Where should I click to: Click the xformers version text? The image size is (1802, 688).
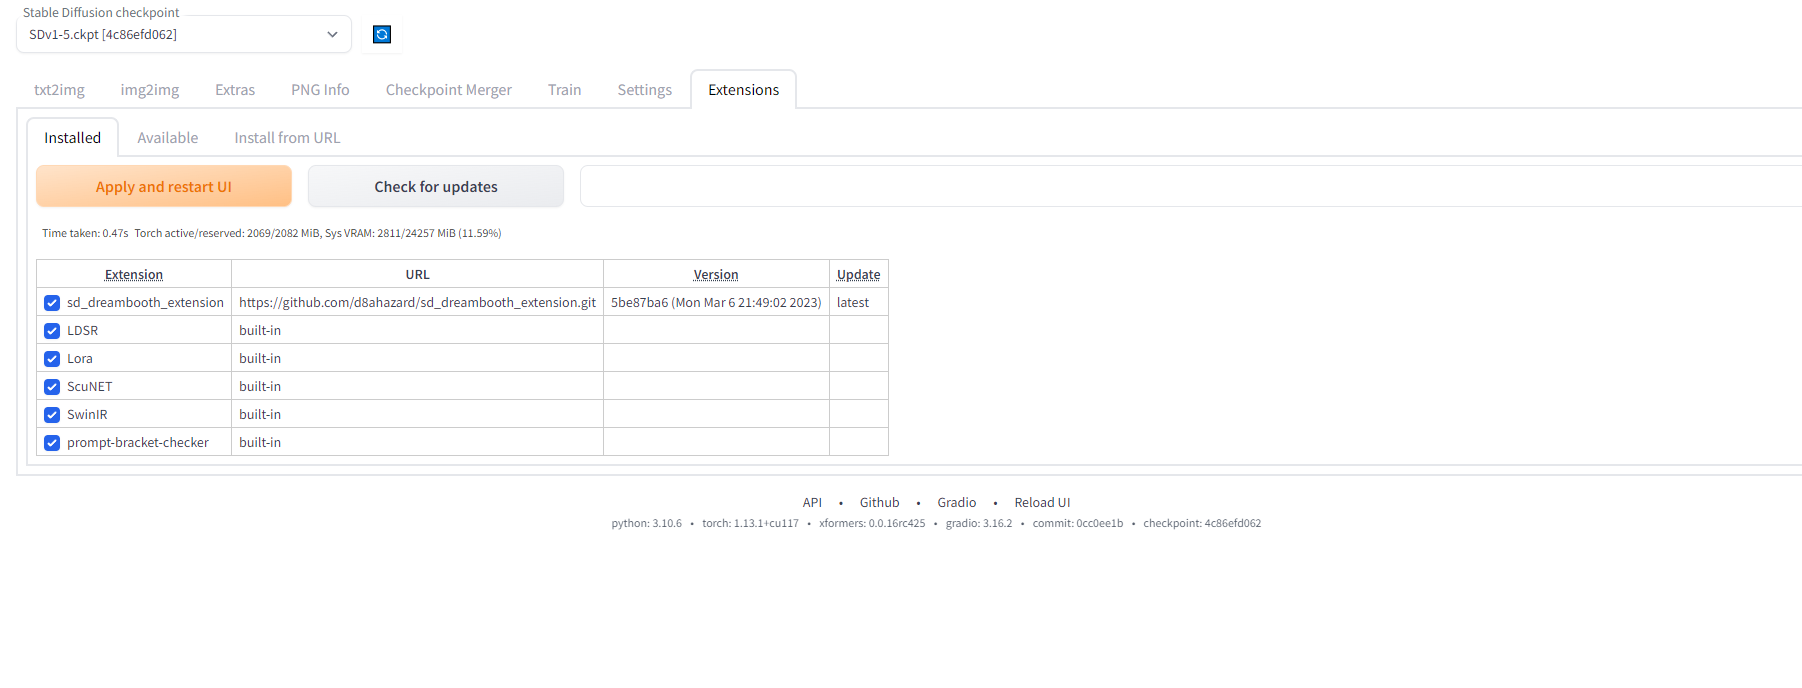click(x=872, y=524)
